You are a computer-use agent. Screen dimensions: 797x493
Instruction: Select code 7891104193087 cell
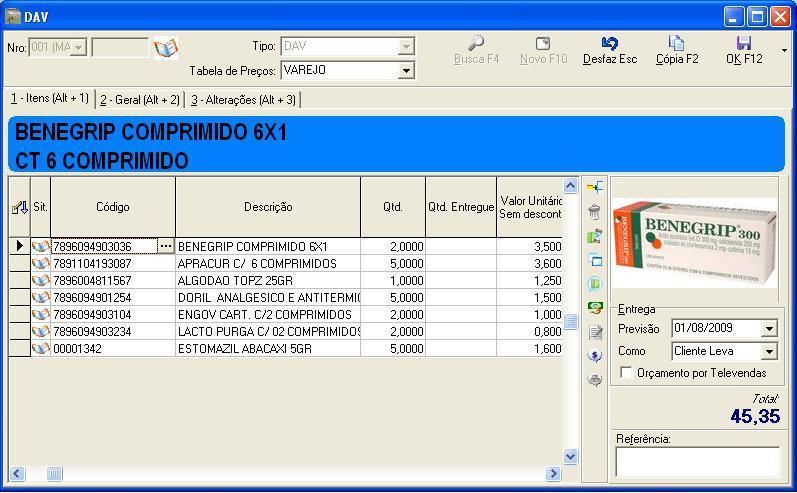click(113, 263)
